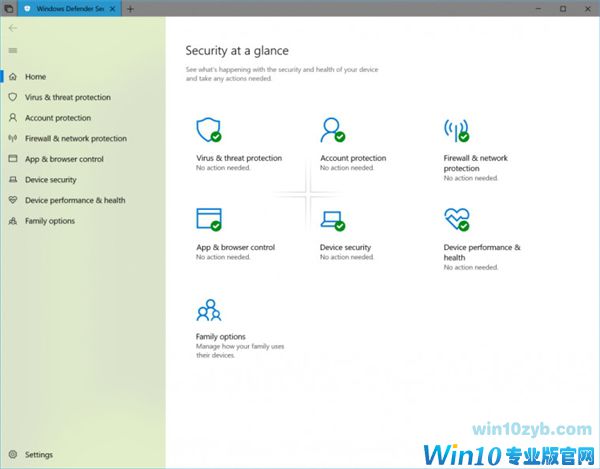Click the Family options tile title

(220, 337)
